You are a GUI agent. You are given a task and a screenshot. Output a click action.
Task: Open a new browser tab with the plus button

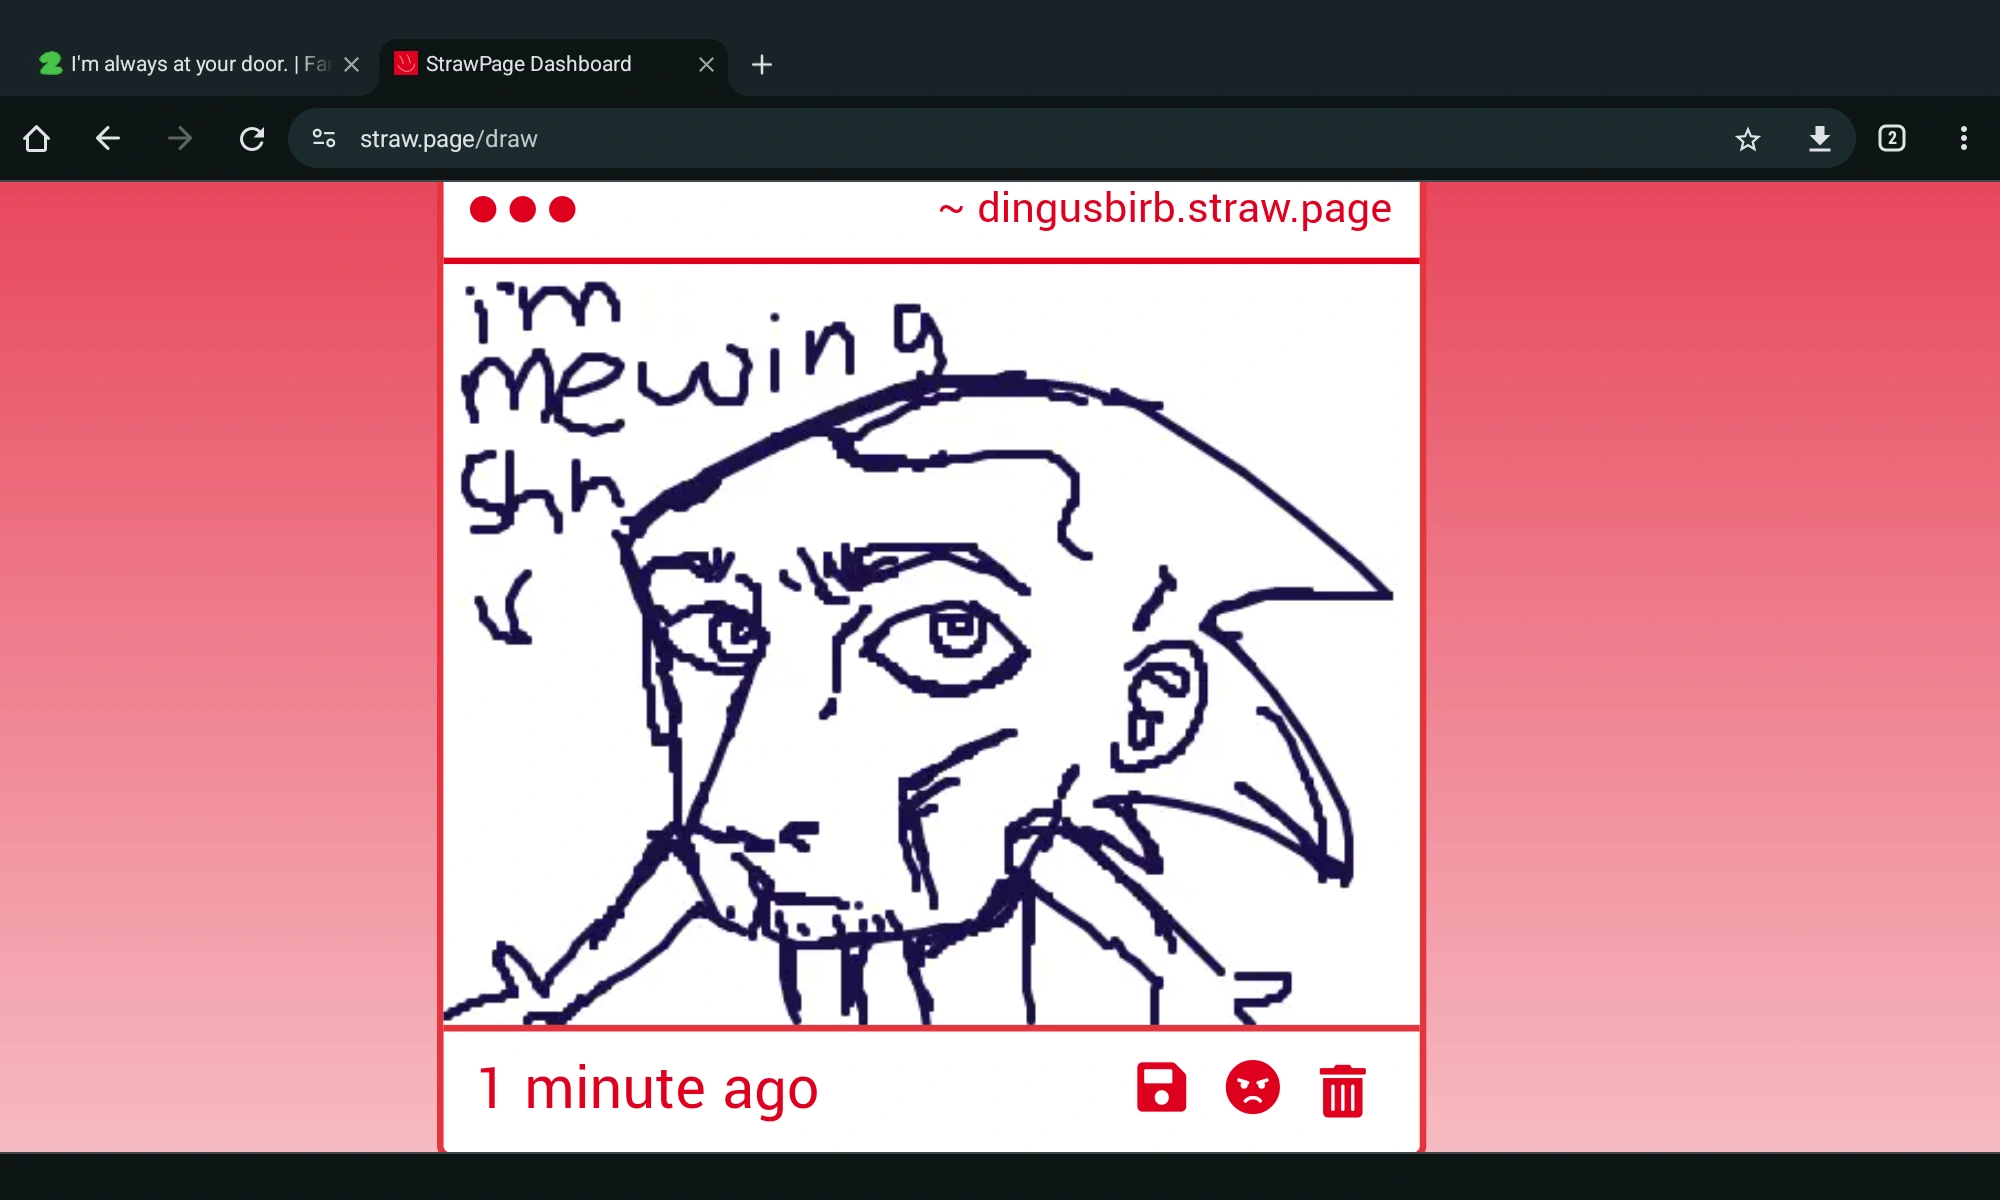point(762,65)
